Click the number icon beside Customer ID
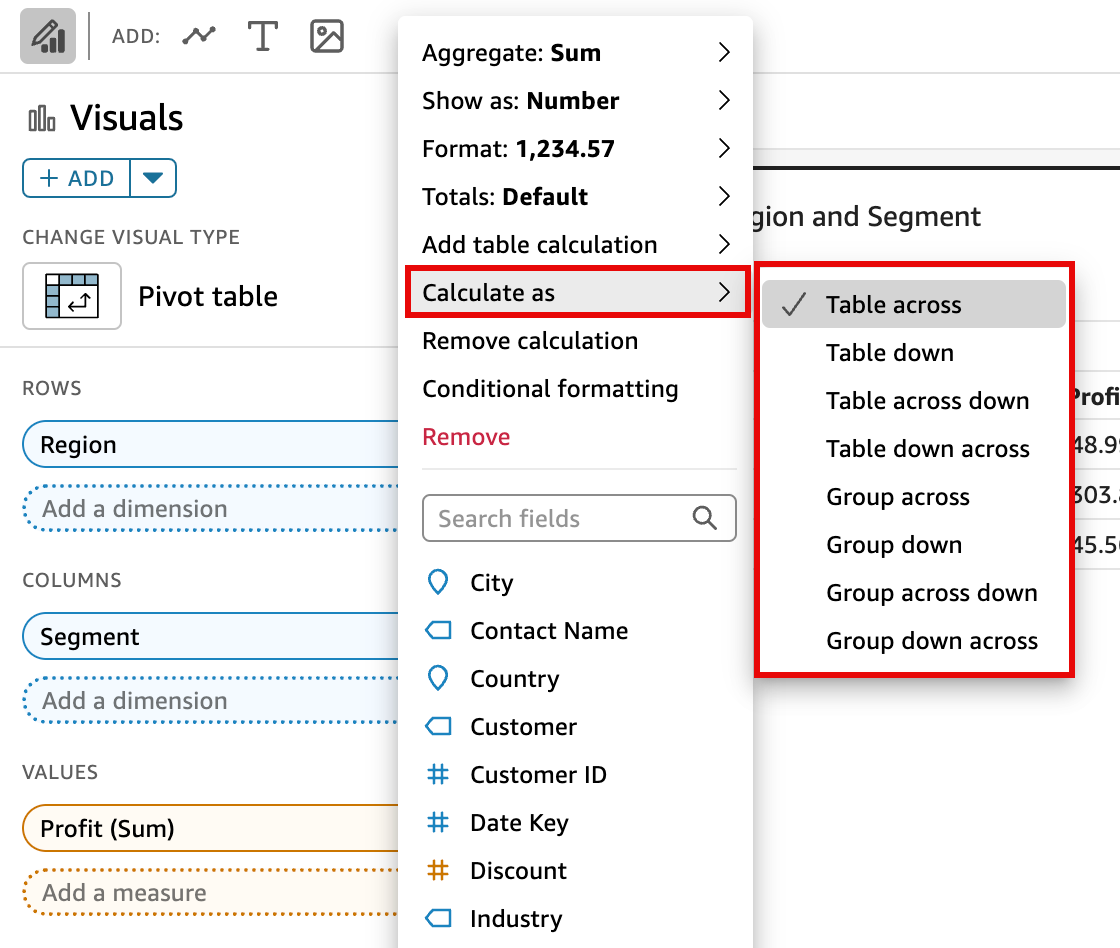 click(438, 774)
